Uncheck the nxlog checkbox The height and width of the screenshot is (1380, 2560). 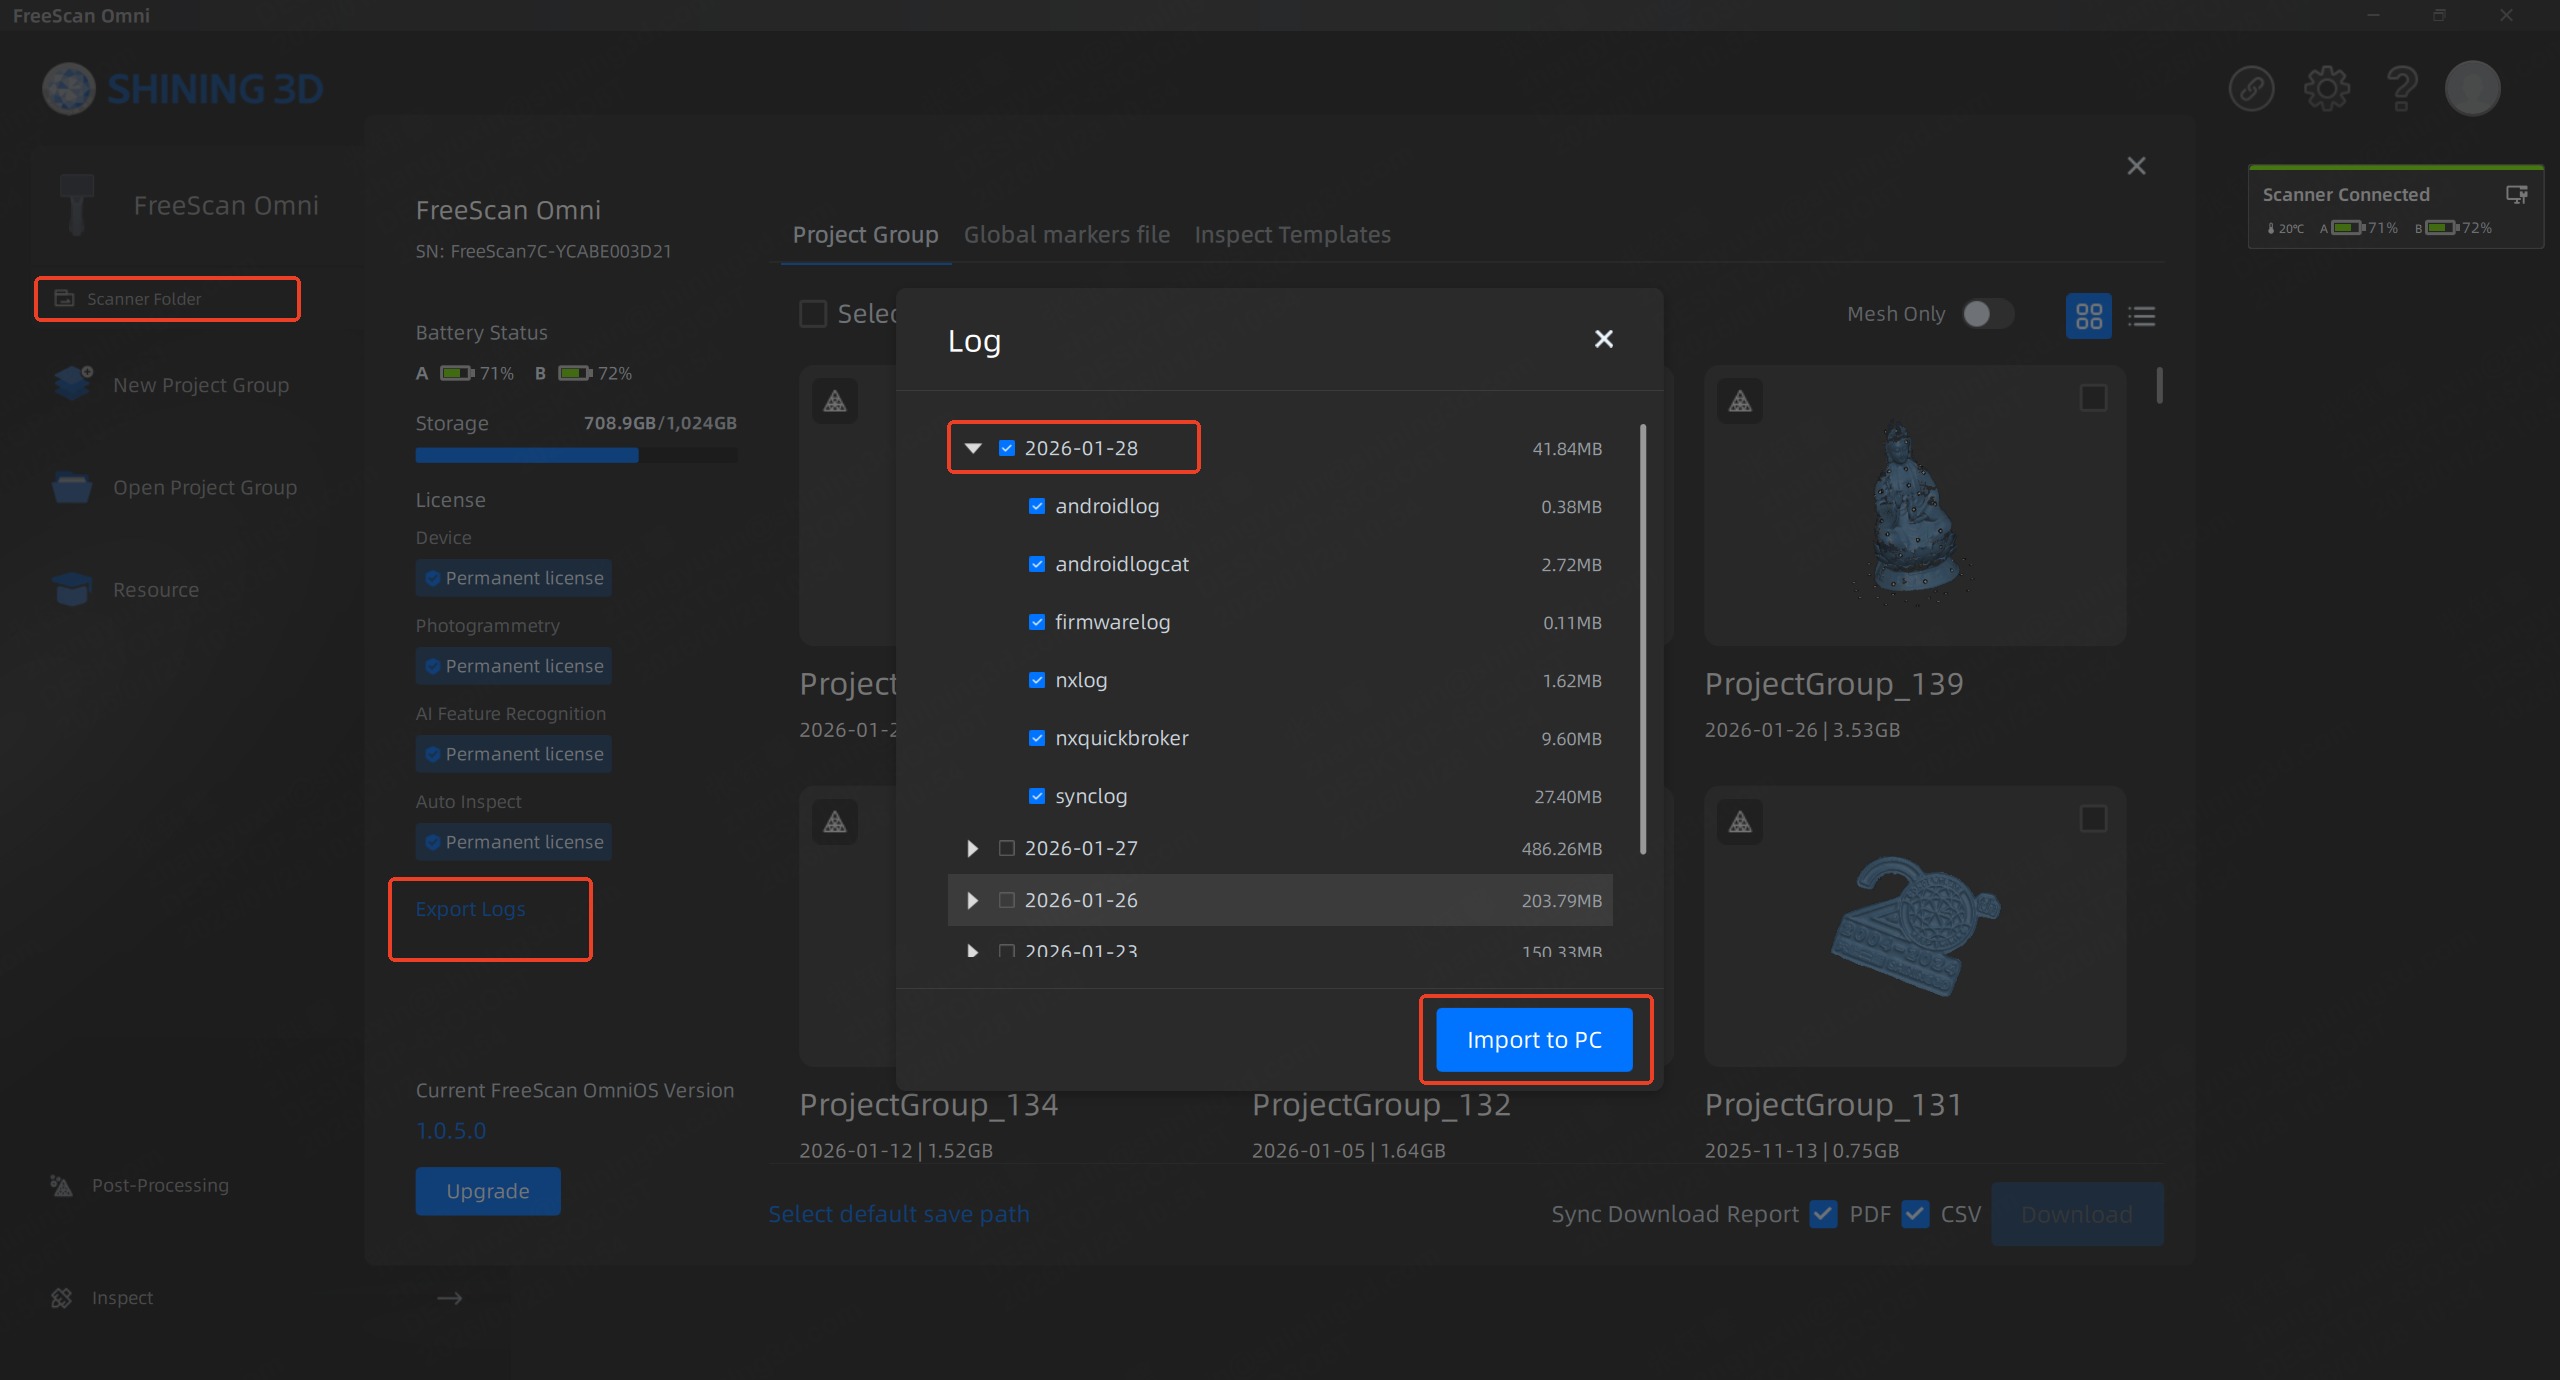coord(1037,680)
